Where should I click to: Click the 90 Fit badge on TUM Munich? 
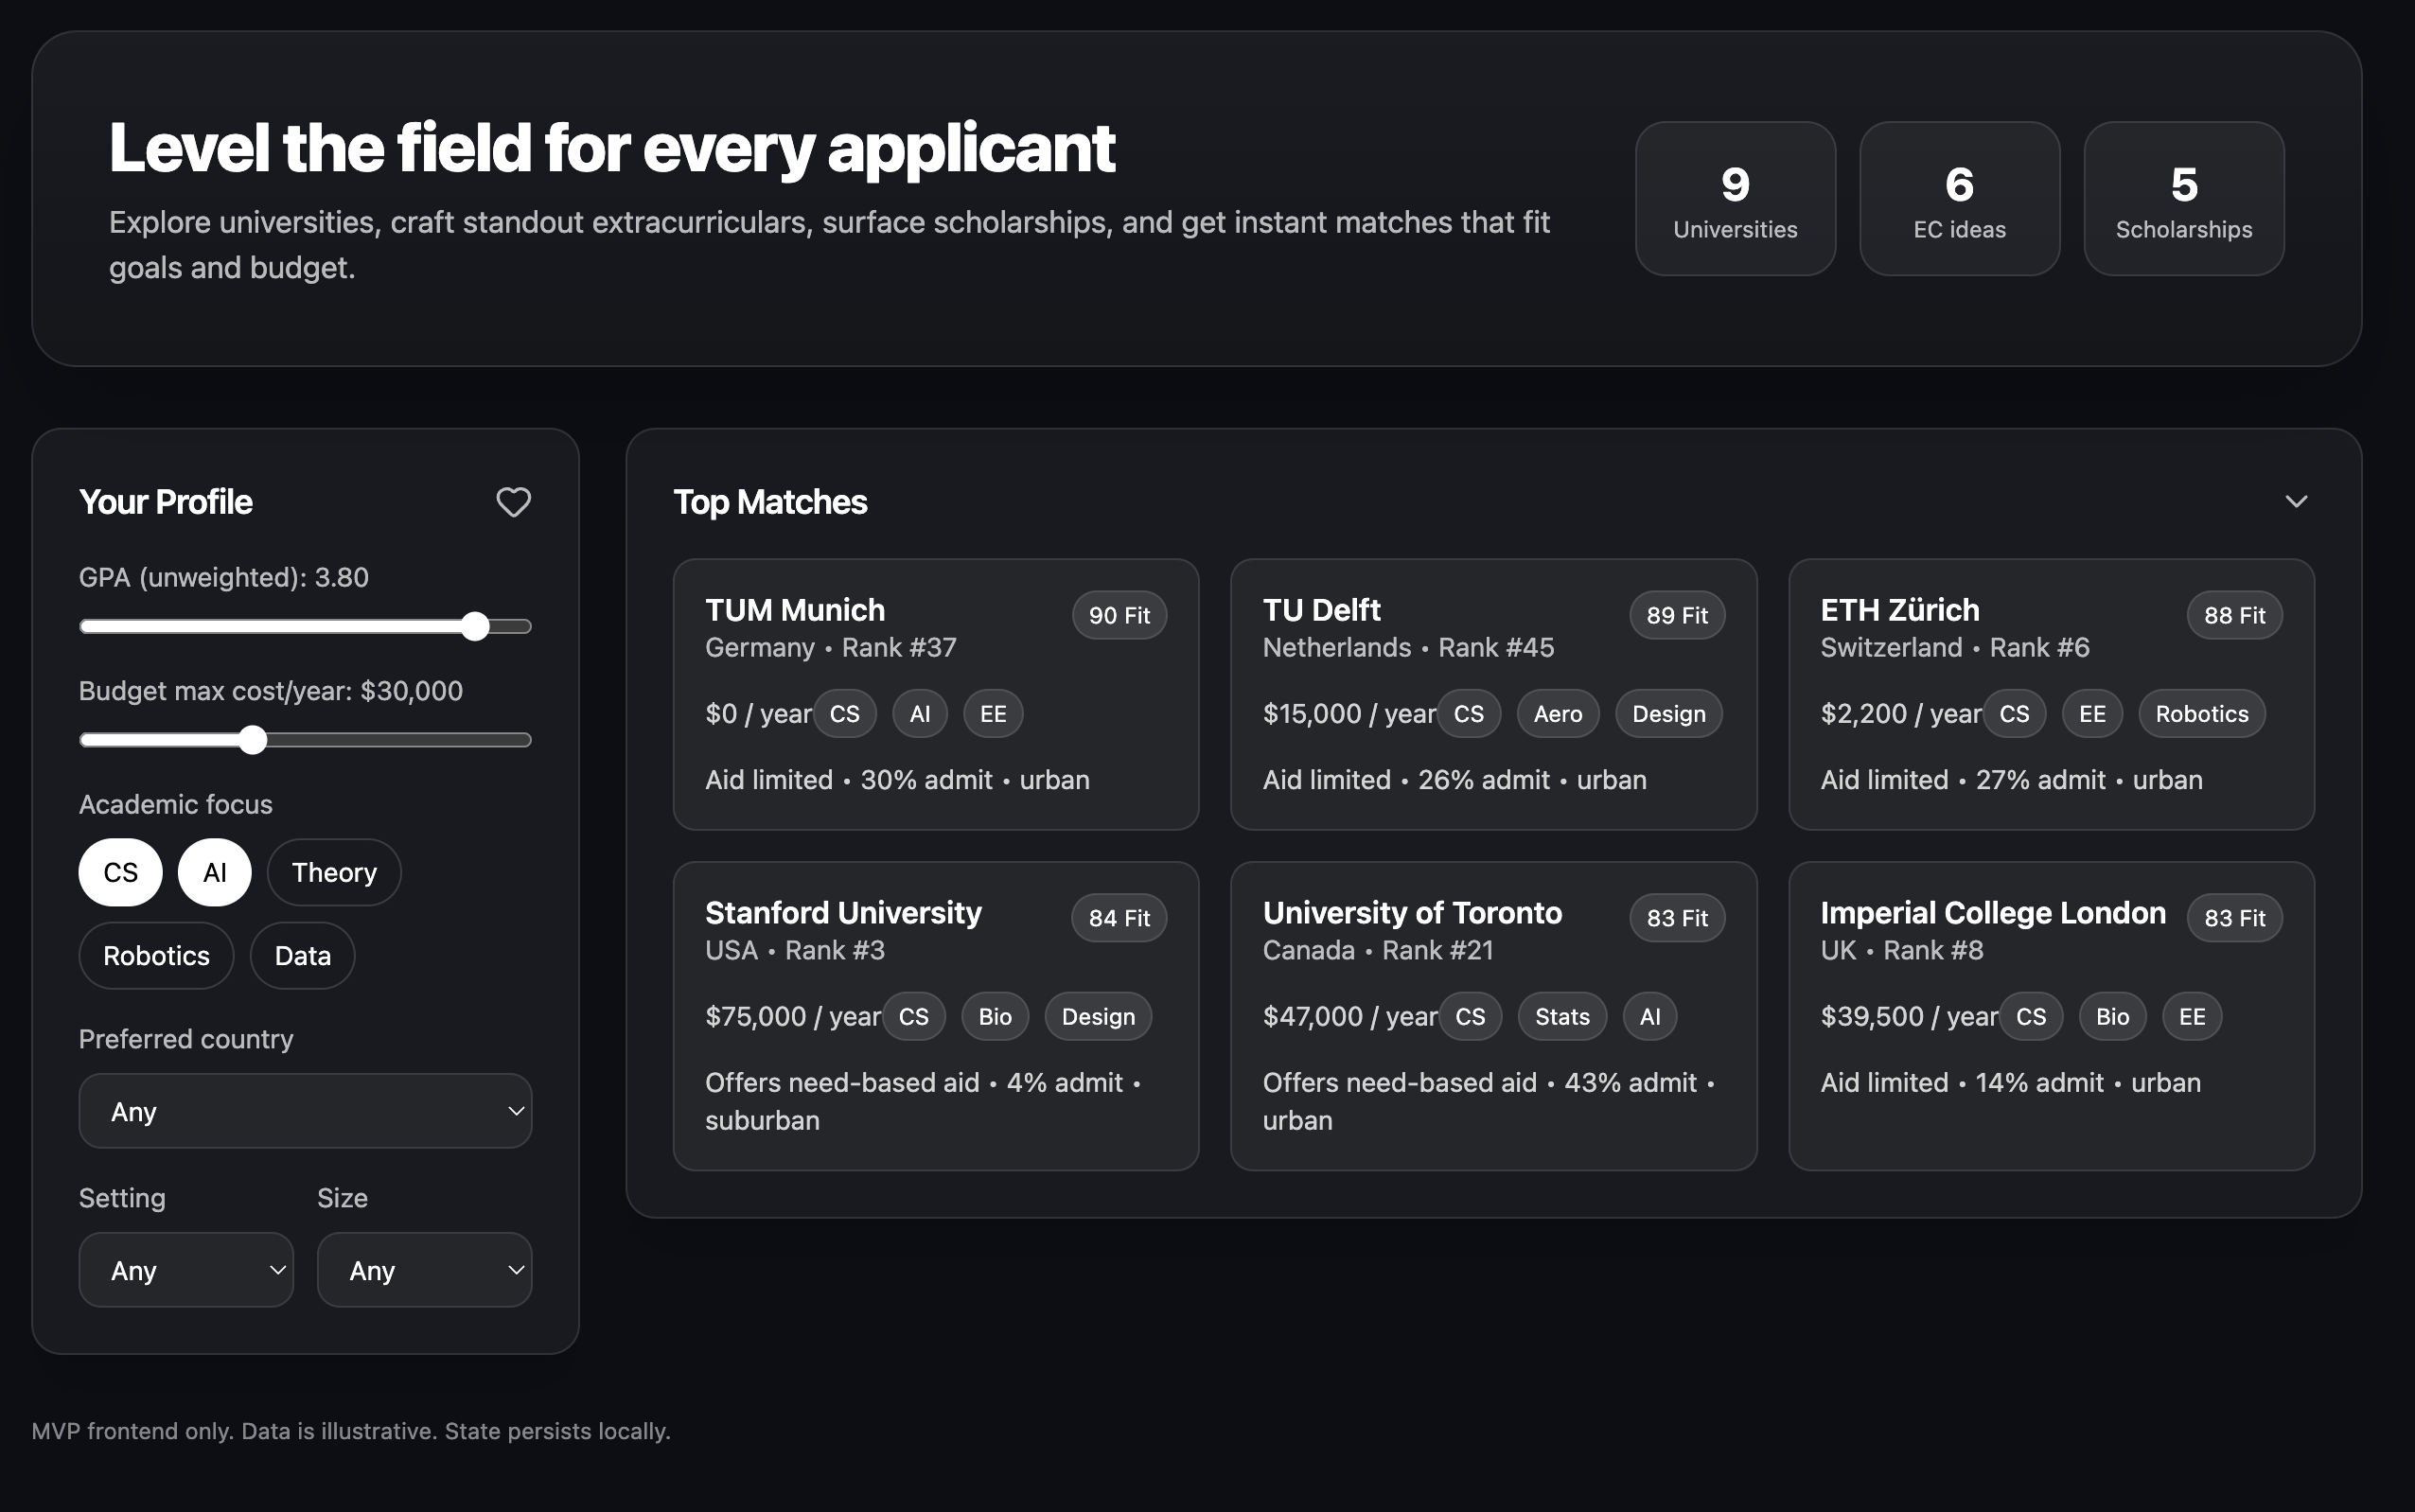[x=1119, y=615]
